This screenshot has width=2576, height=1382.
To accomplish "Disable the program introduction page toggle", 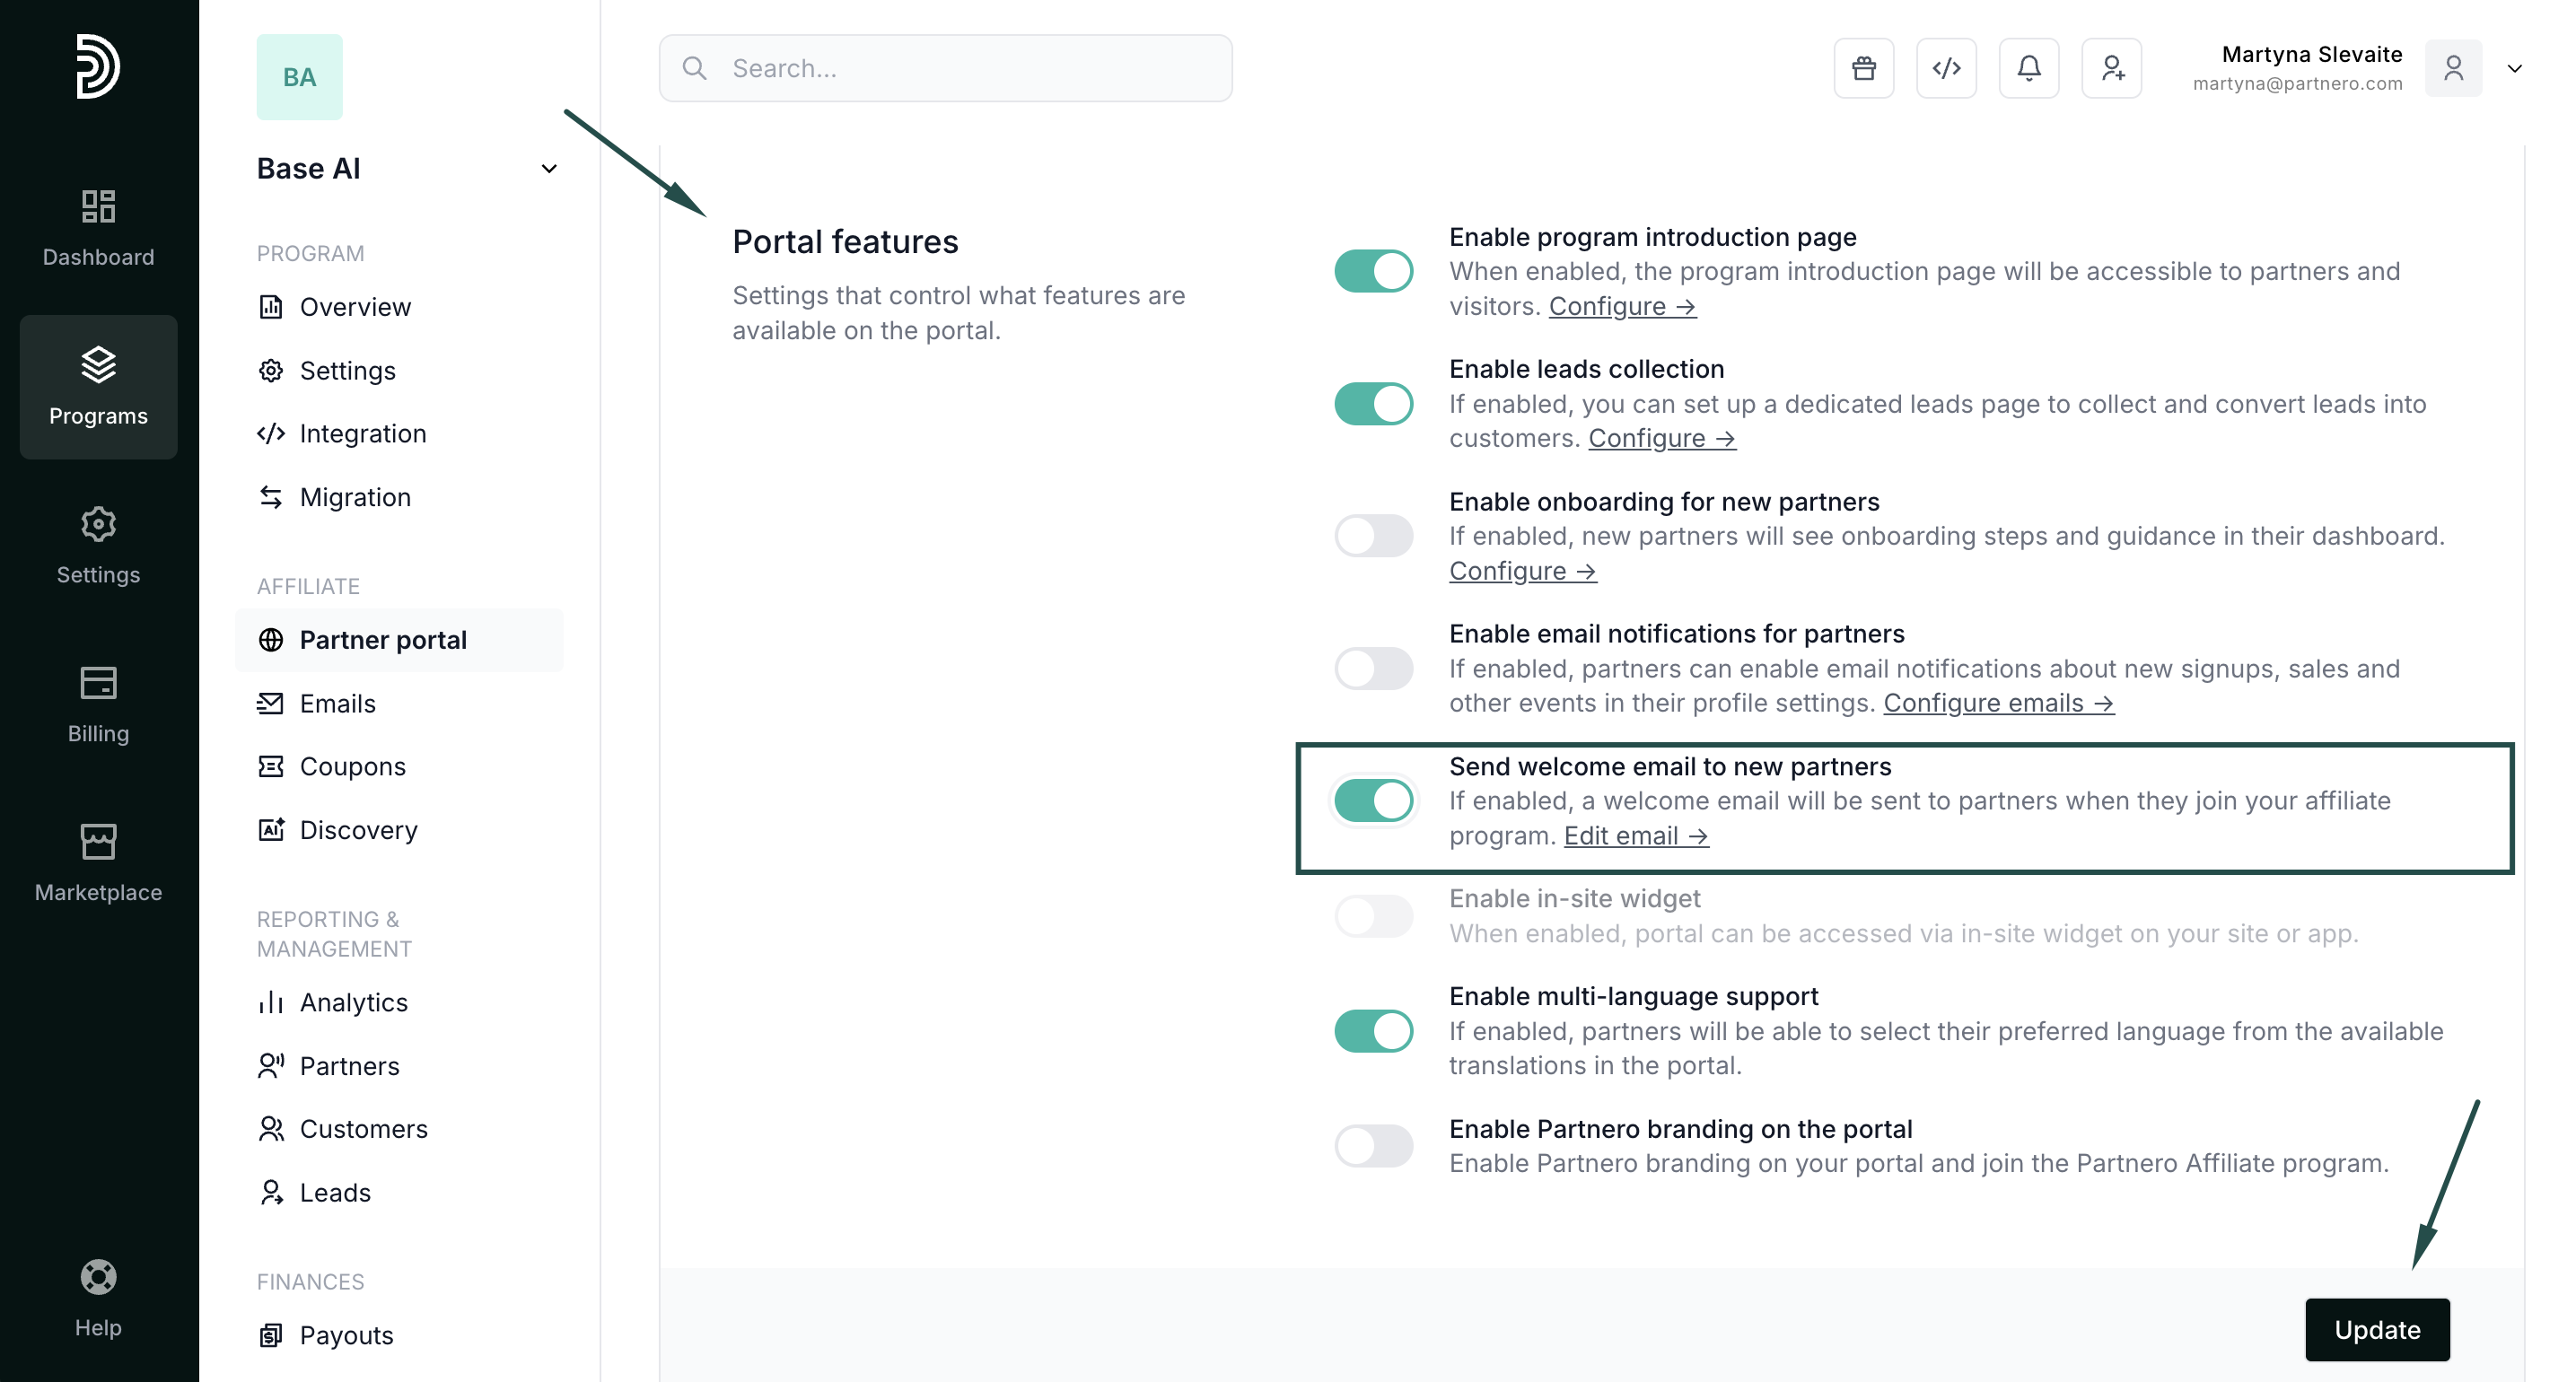I will 1373,271.
